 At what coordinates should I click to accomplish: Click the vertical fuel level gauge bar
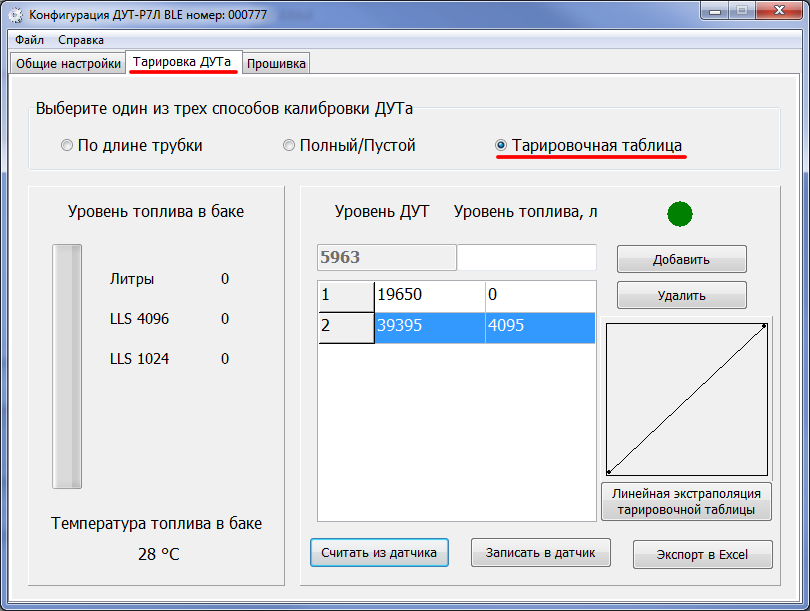coord(67,366)
